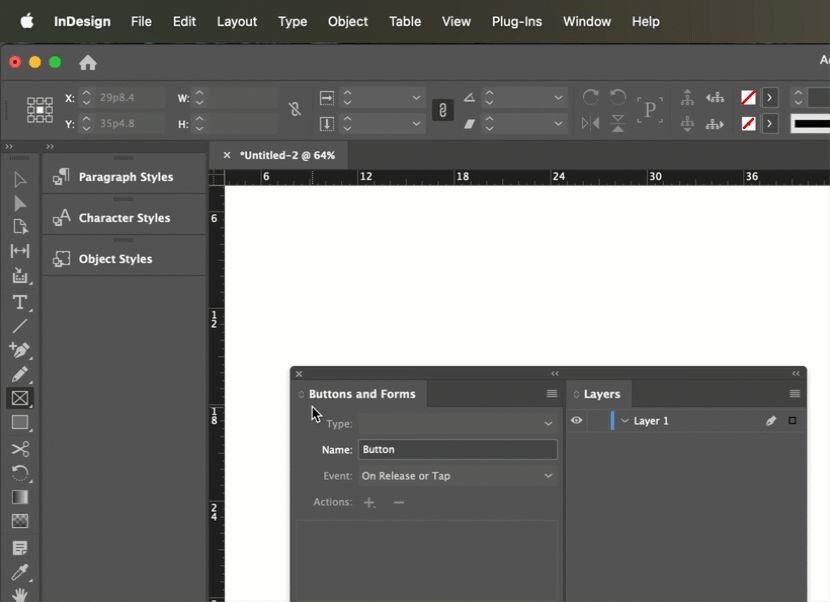Toggle constrain proportions for scaling link
Image resolution: width=830 pixels, height=602 pixels.
[x=443, y=110]
